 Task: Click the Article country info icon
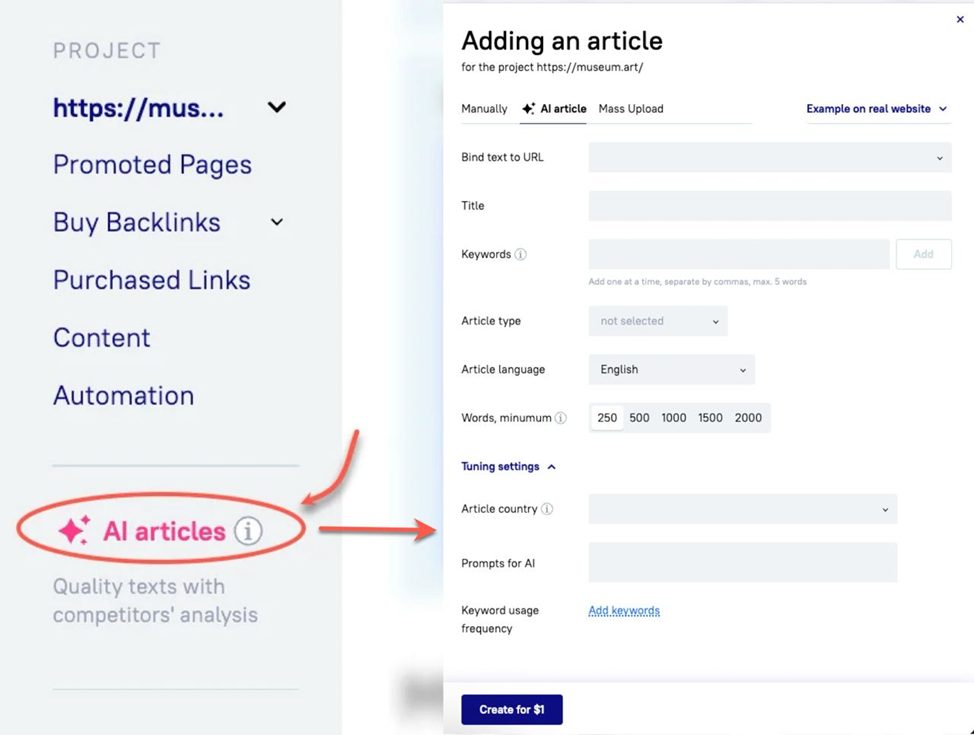pos(547,509)
